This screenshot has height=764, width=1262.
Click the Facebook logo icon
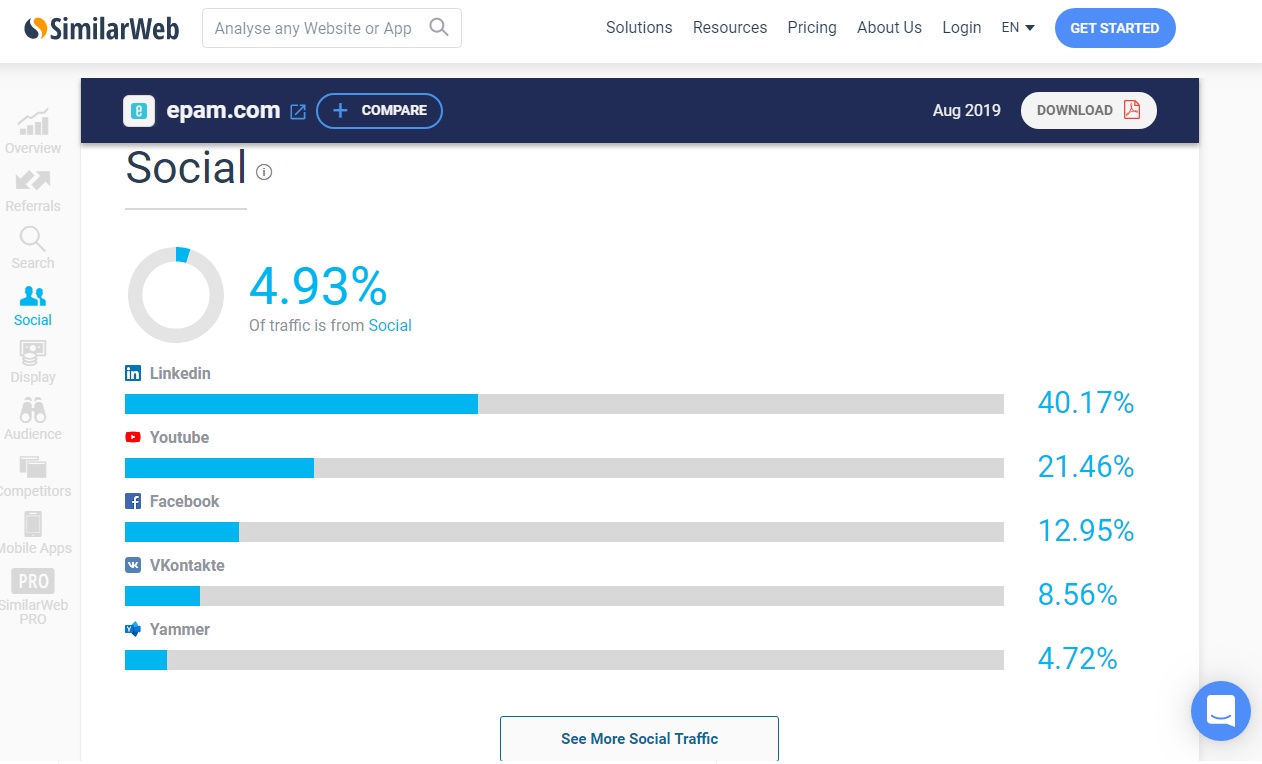click(133, 501)
